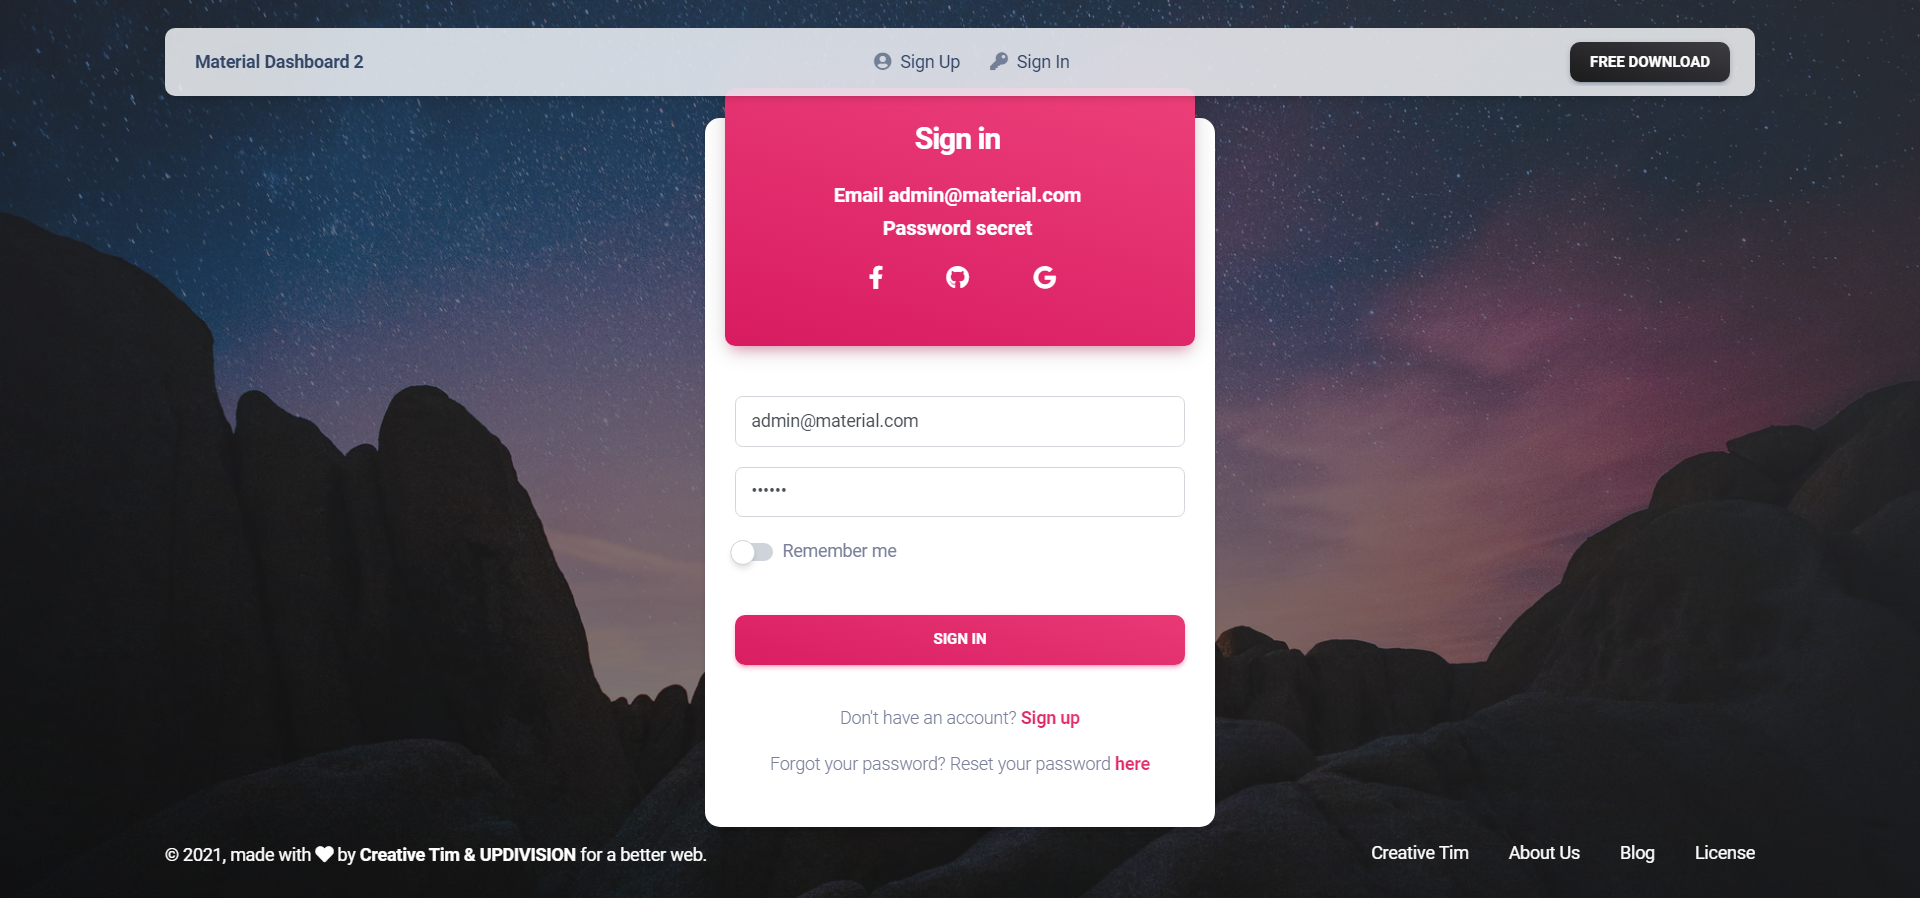Follow the pink Sign up link
The image size is (1920, 898).
click(1050, 718)
